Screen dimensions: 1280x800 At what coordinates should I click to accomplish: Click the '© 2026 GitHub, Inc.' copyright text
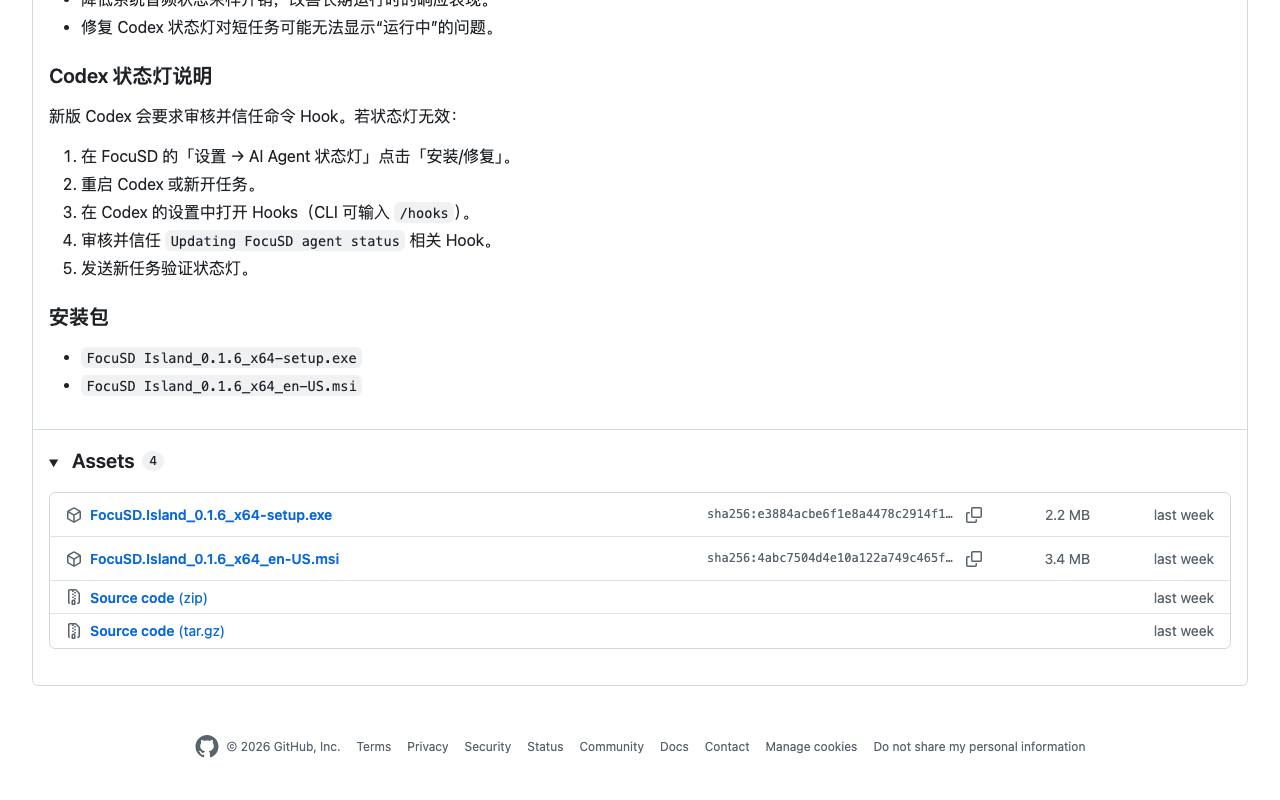point(283,747)
